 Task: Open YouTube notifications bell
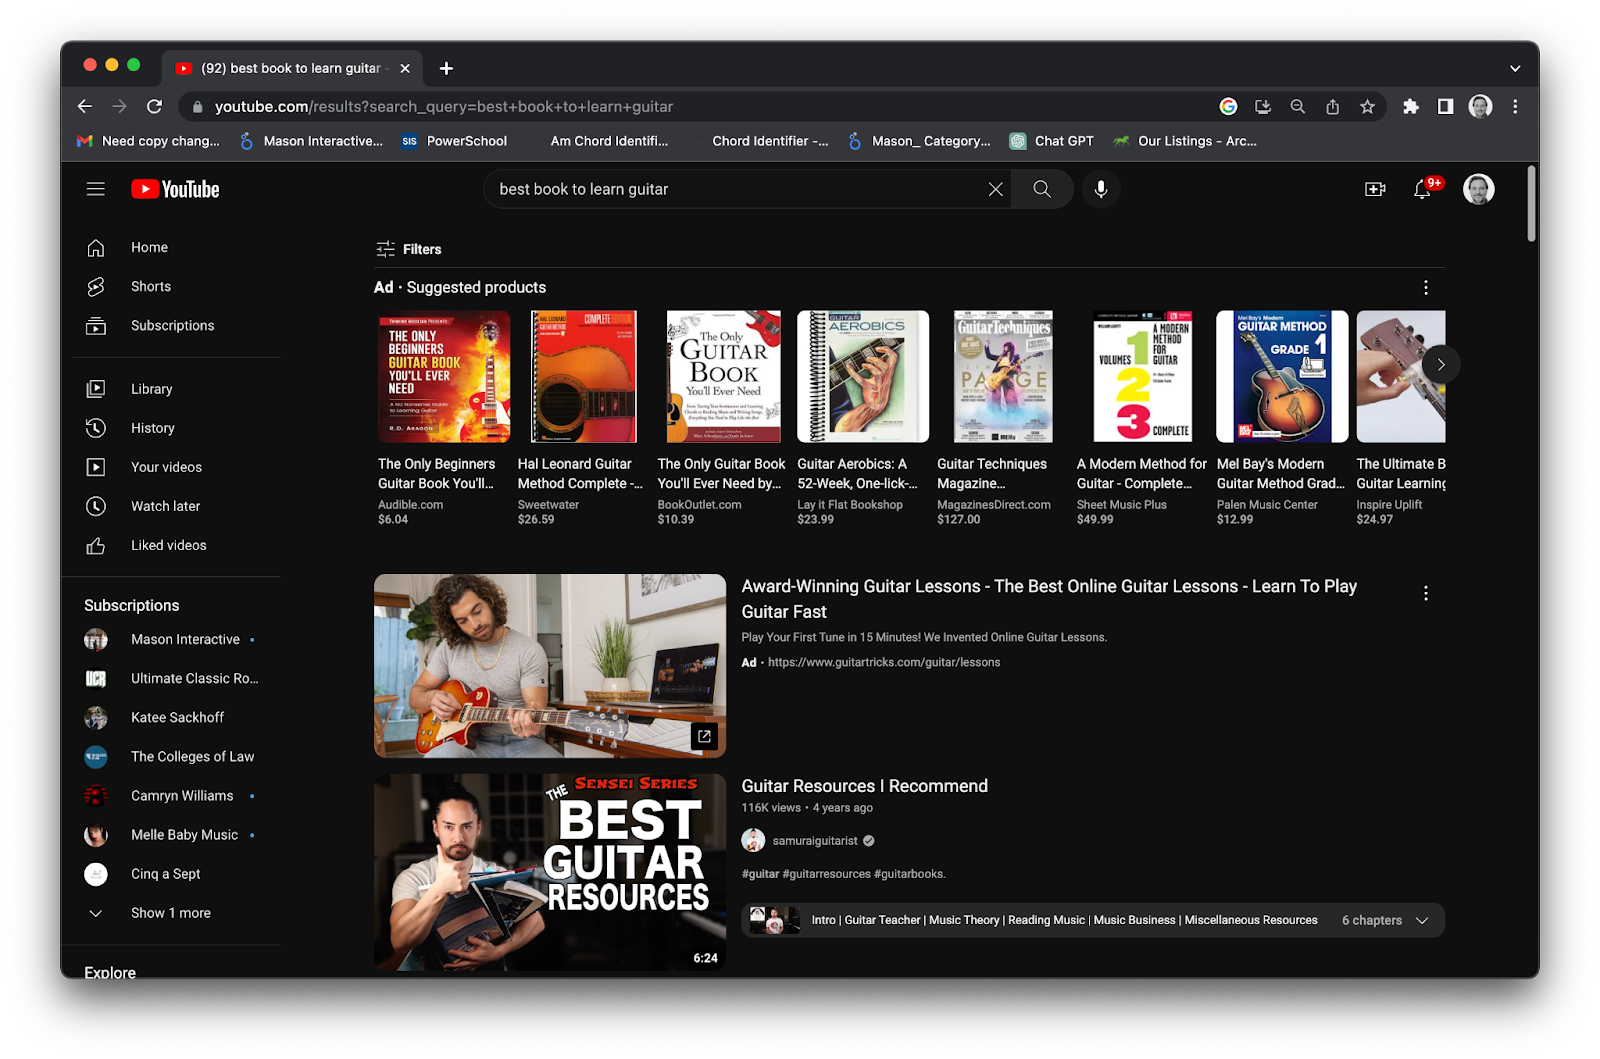pyautogui.click(x=1422, y=189)
